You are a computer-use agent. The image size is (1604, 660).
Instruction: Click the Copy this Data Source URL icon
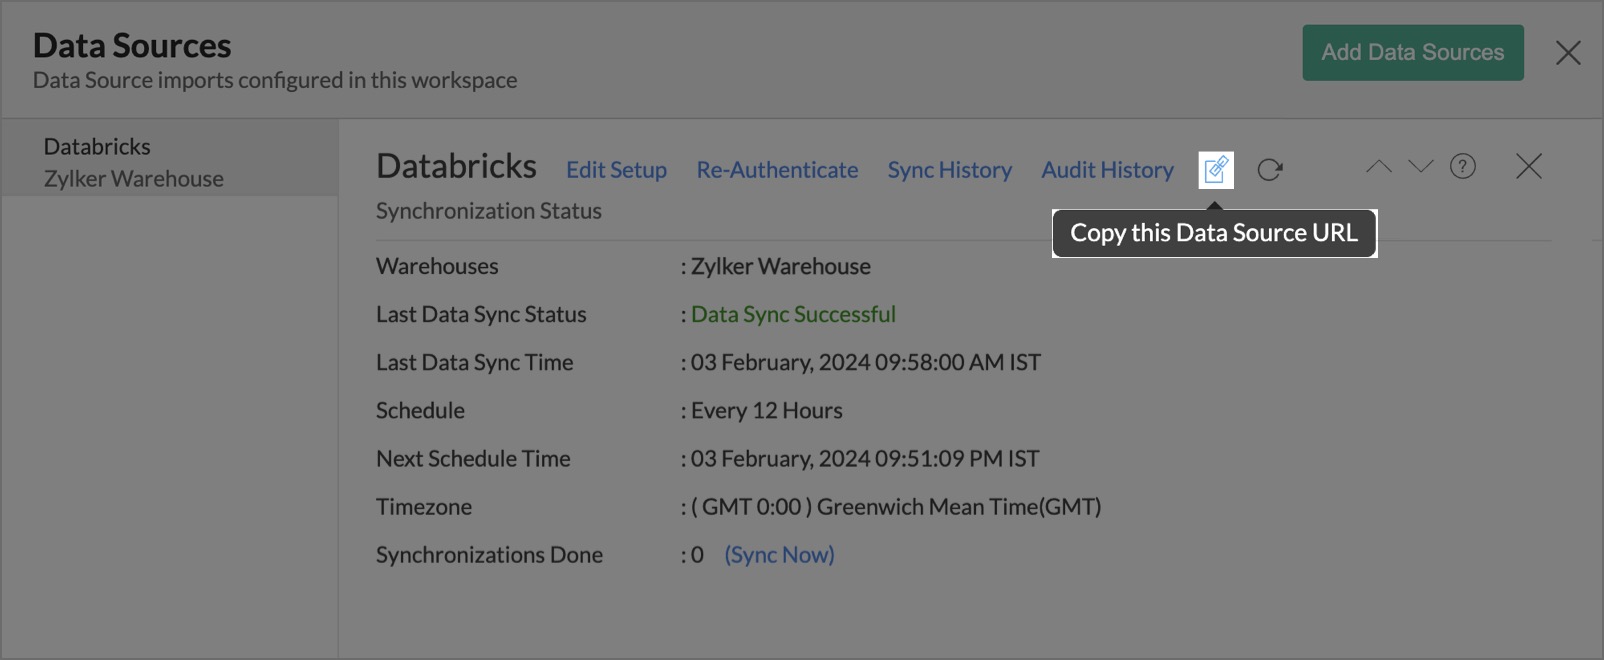pos(1216,170)
